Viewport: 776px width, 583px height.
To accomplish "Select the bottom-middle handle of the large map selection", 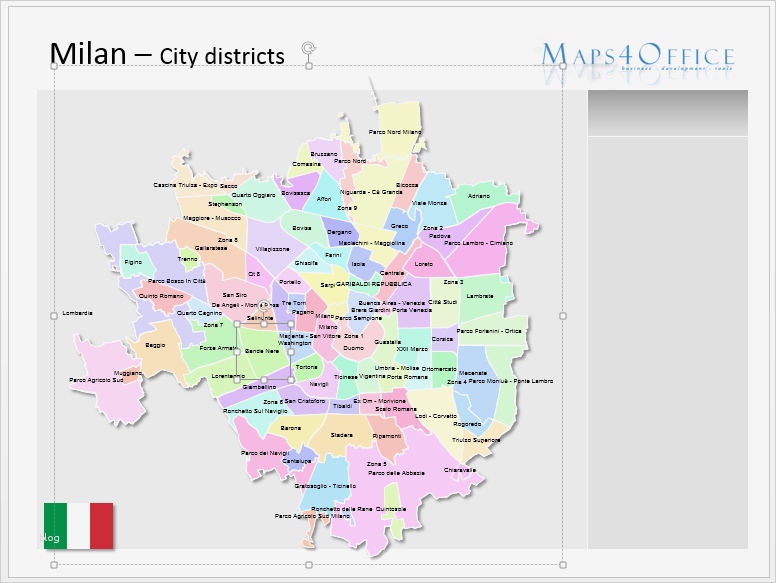I will click(x=309, y=565).
